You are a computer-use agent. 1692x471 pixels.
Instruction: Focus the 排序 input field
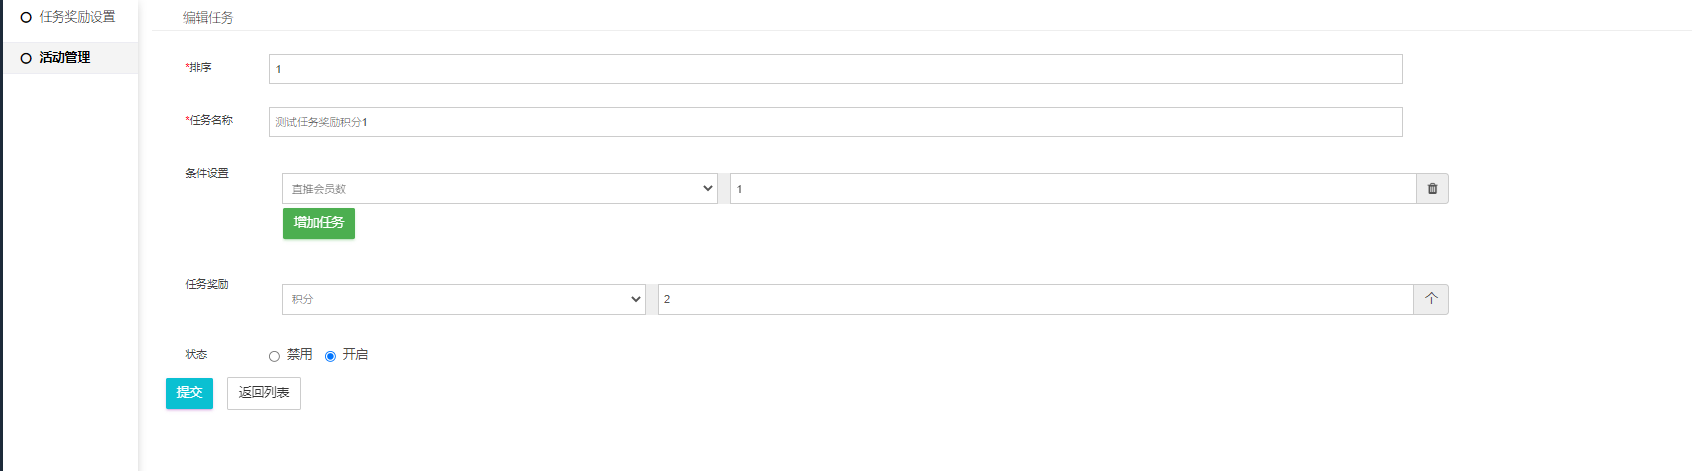[835, 69]
